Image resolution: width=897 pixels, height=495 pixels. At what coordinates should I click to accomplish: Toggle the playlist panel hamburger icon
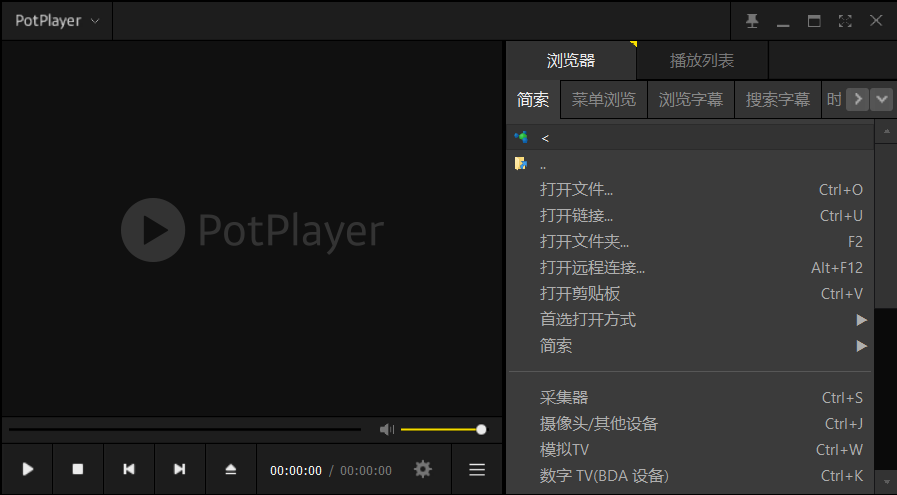(x=477, y=469)
